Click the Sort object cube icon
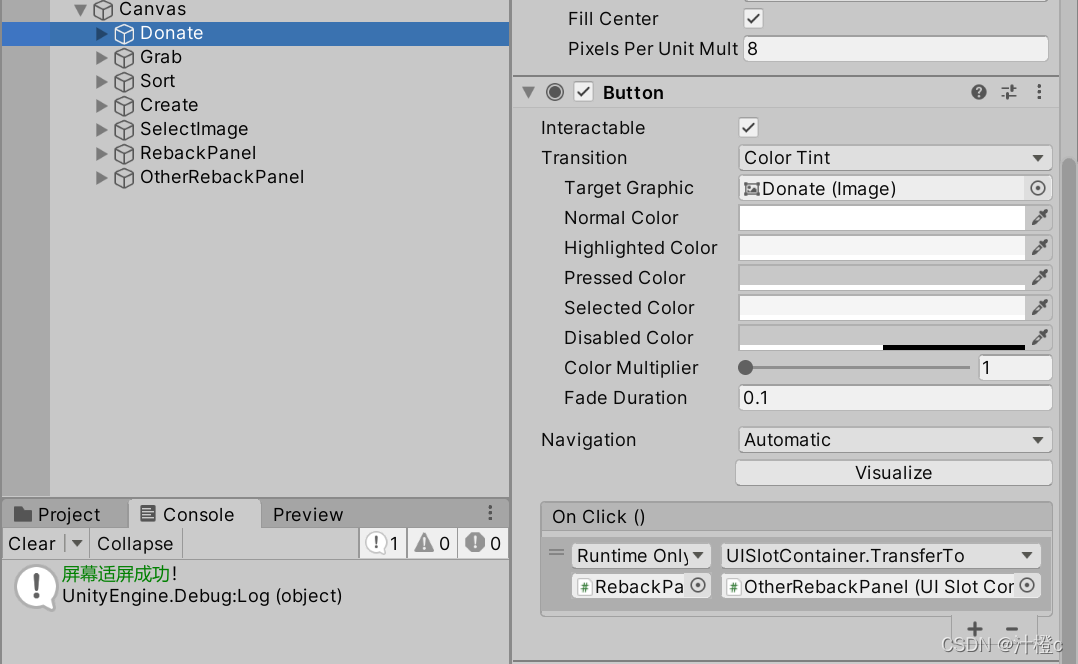 coord(124,82)
